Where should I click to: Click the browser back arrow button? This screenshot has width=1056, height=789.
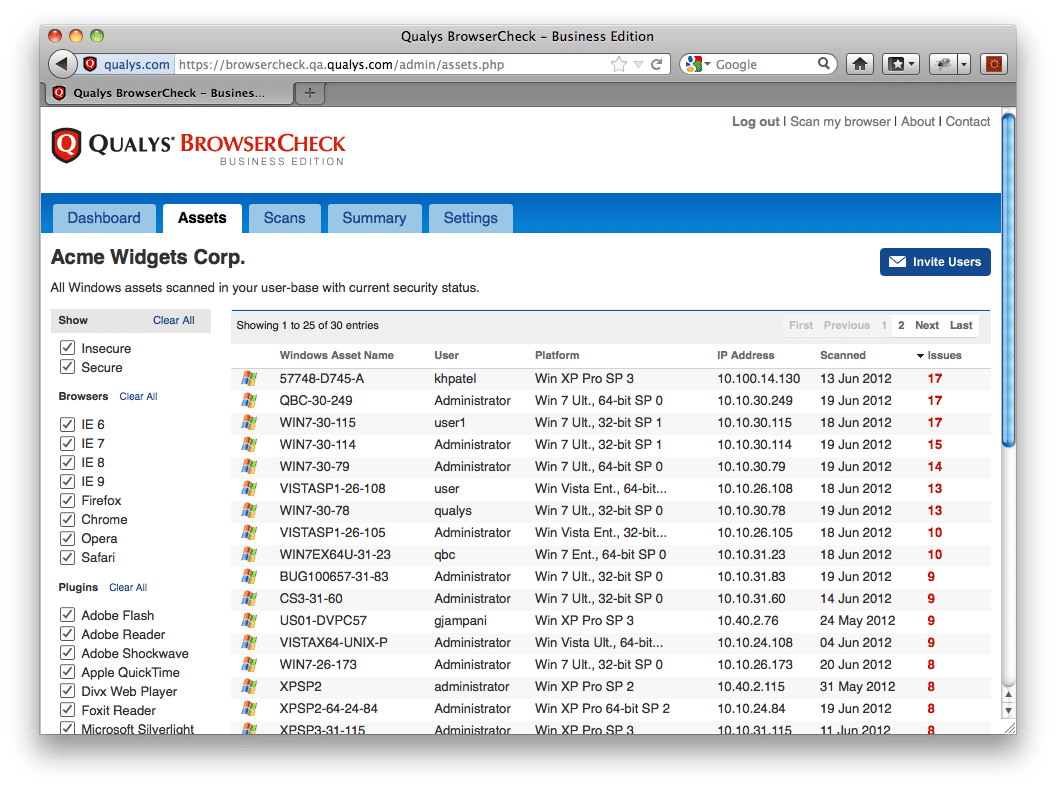[62, 64]
